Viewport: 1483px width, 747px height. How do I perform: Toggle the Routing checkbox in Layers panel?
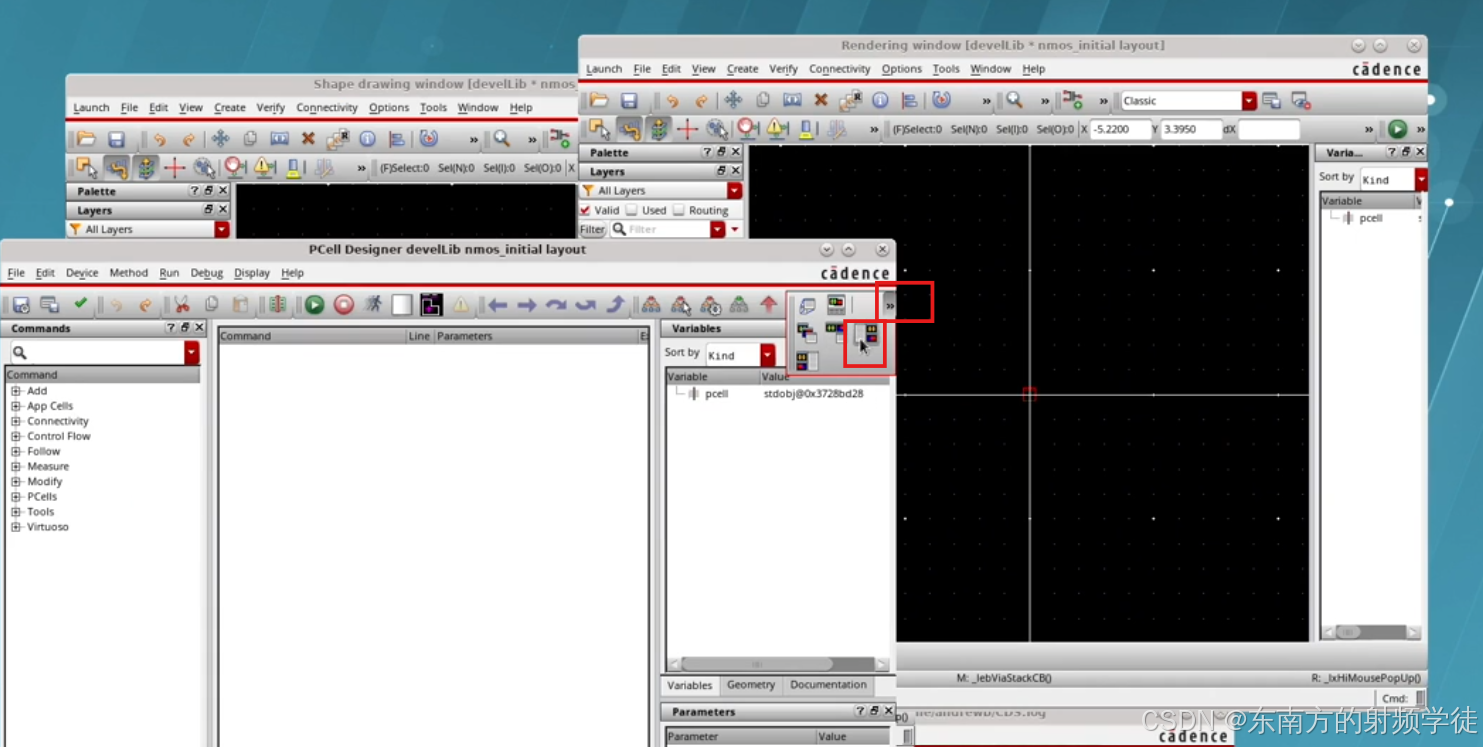click(679, 210)
